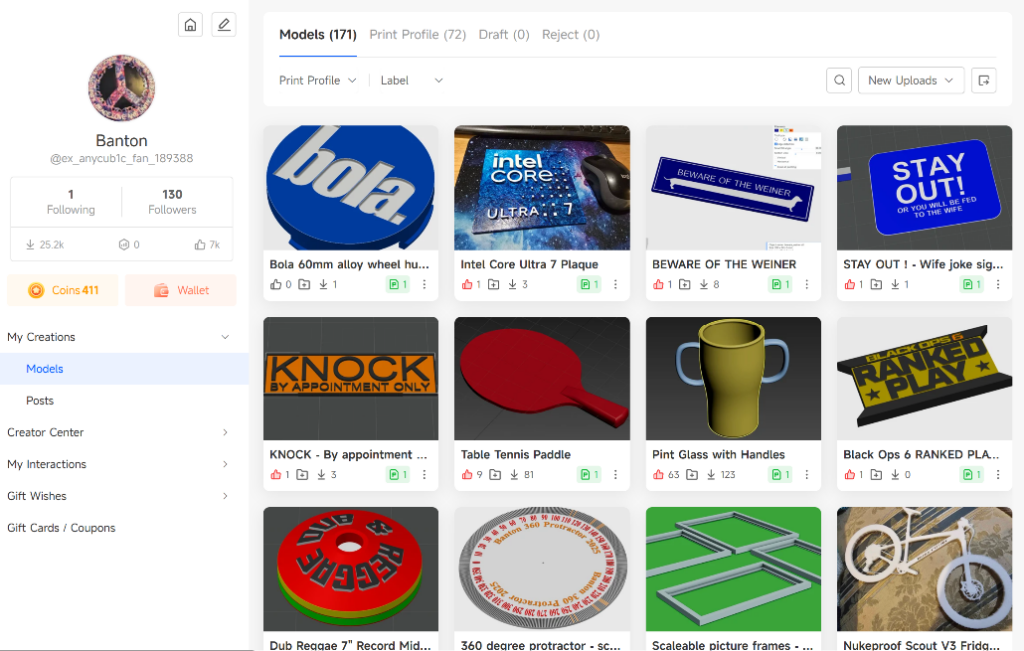Screen dimensions: 1024x651
Task: Click the edit profile pencil icon
Action: pyautogui.click(x=223, y=25)
